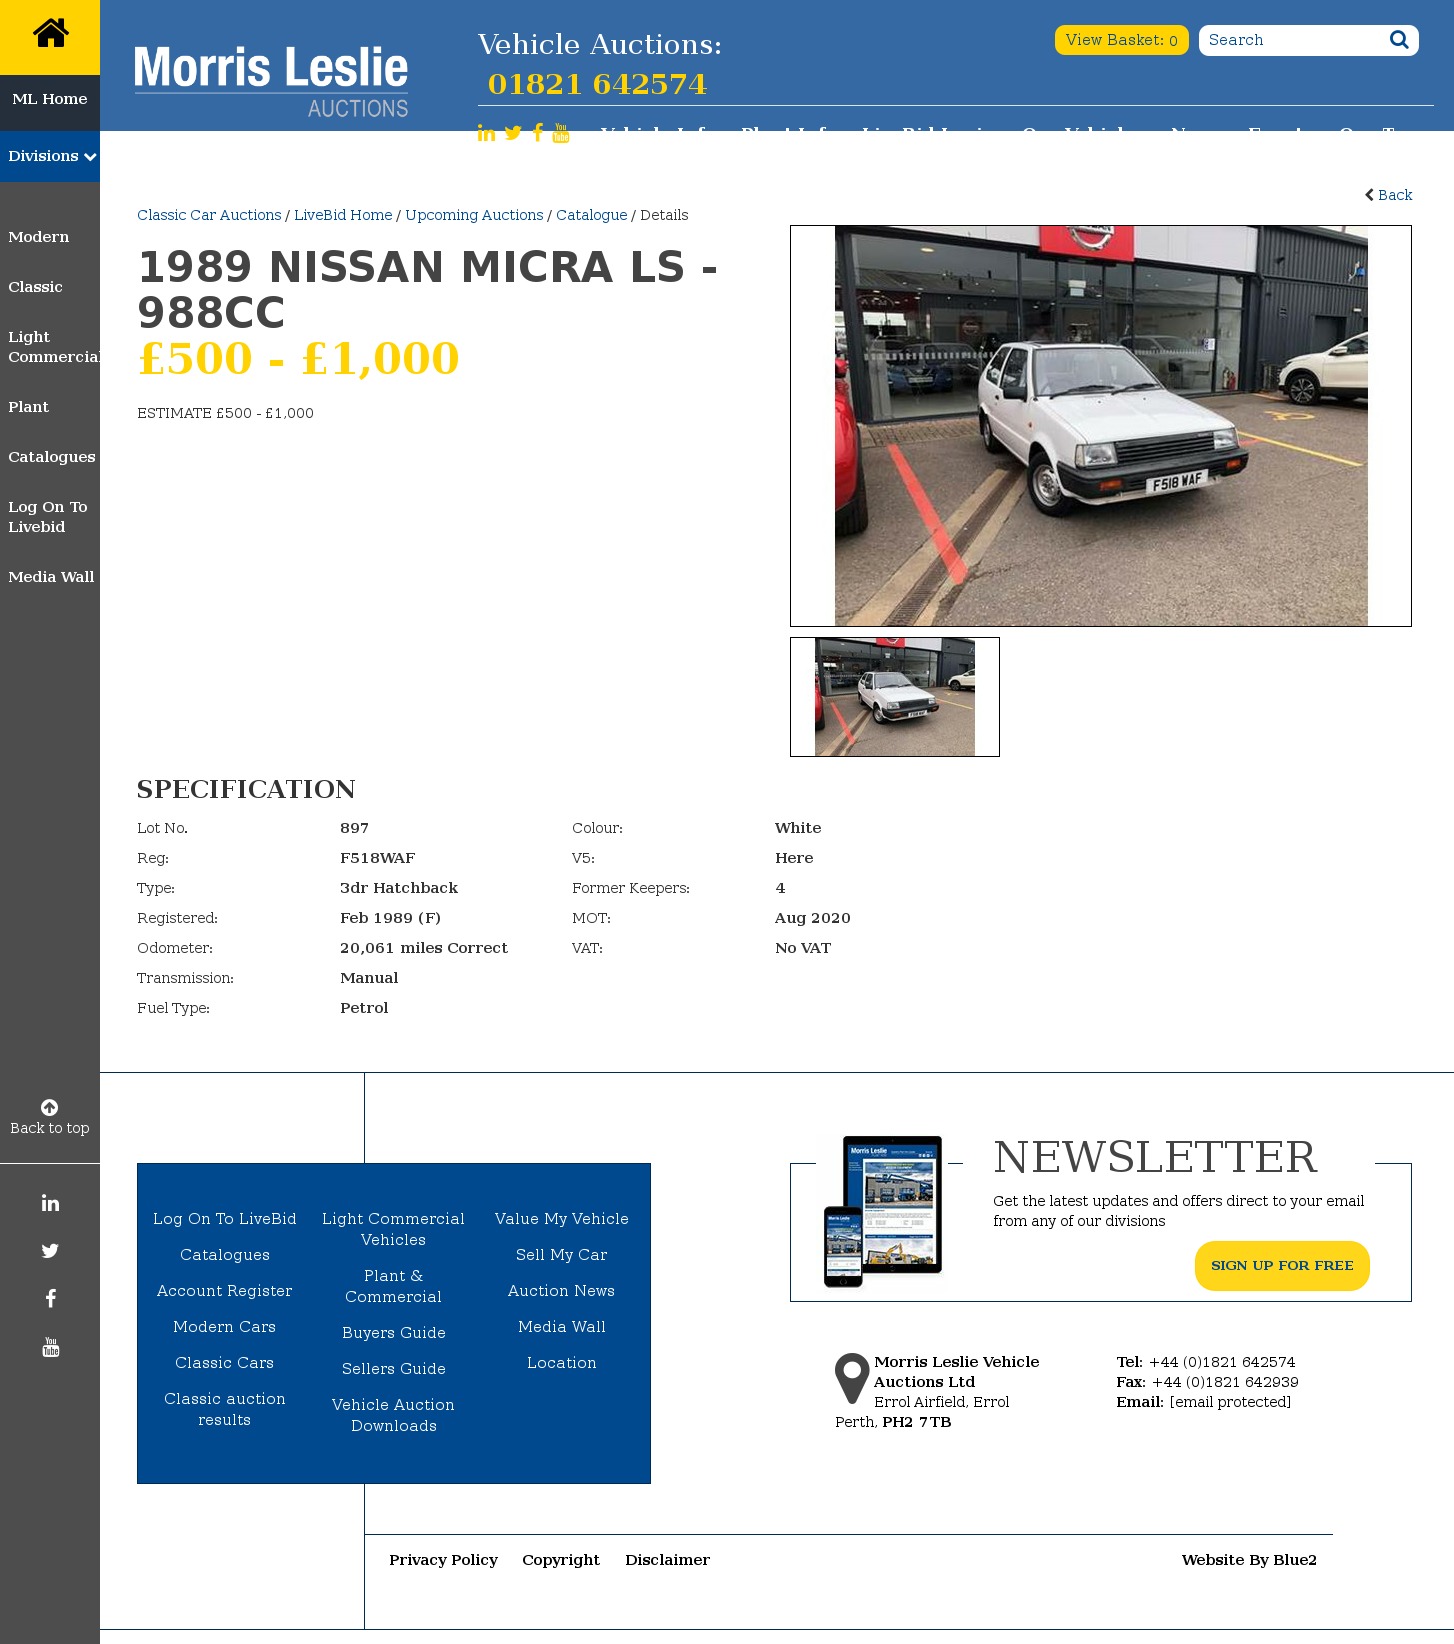1454x1644 pixels.
Task: Open LinkedIn icon in the header
Action: [x=486, y=133]
